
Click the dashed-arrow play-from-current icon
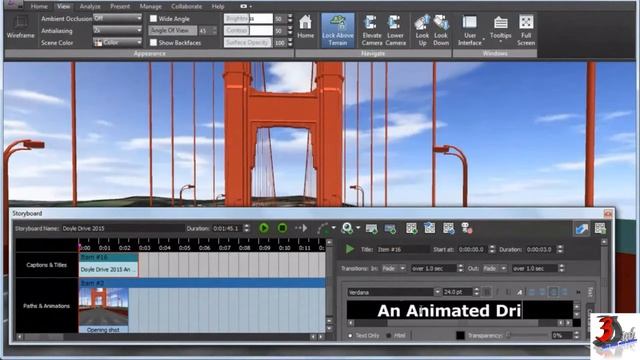301,228
